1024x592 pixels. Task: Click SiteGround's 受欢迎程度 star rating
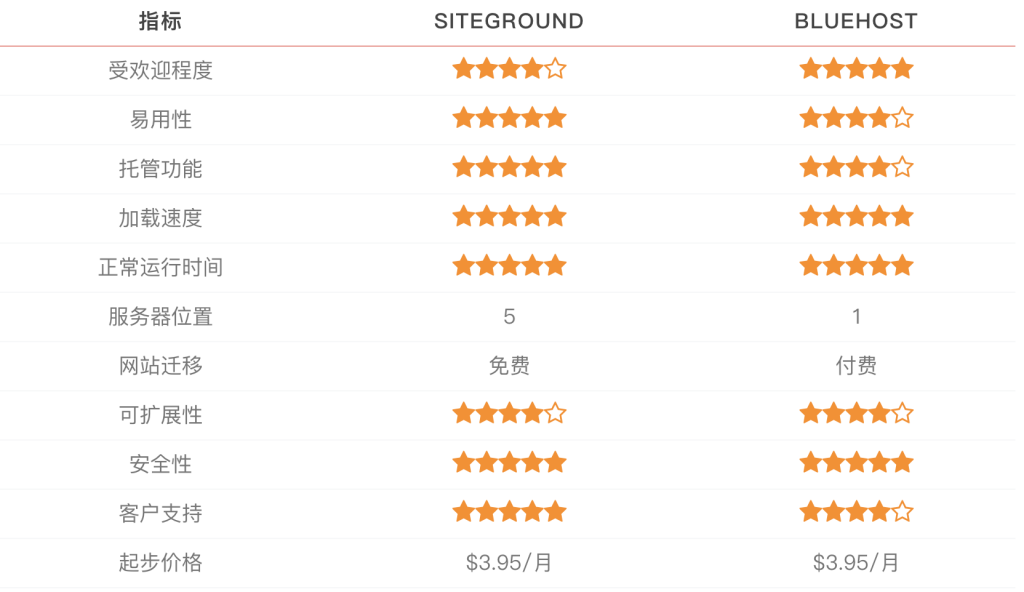point(509,69)
